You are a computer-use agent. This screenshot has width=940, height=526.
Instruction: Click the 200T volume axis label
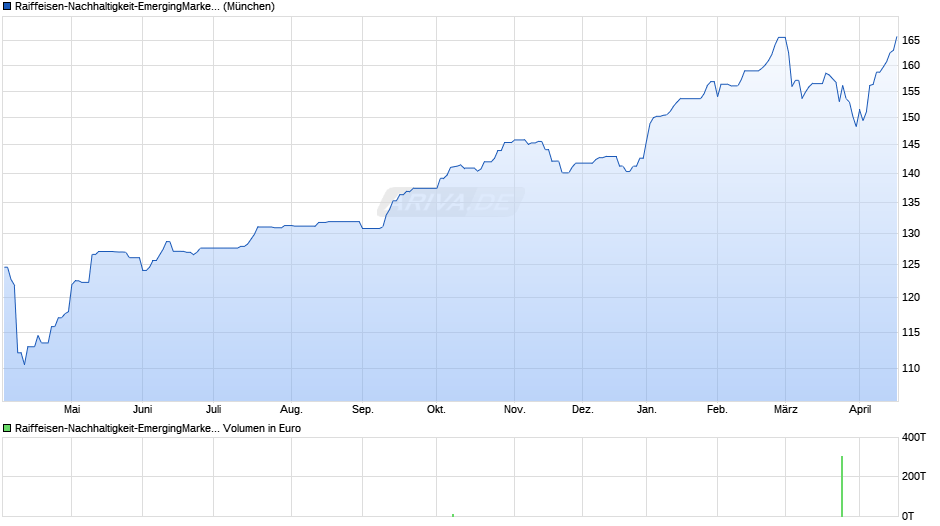pos(914,476)
